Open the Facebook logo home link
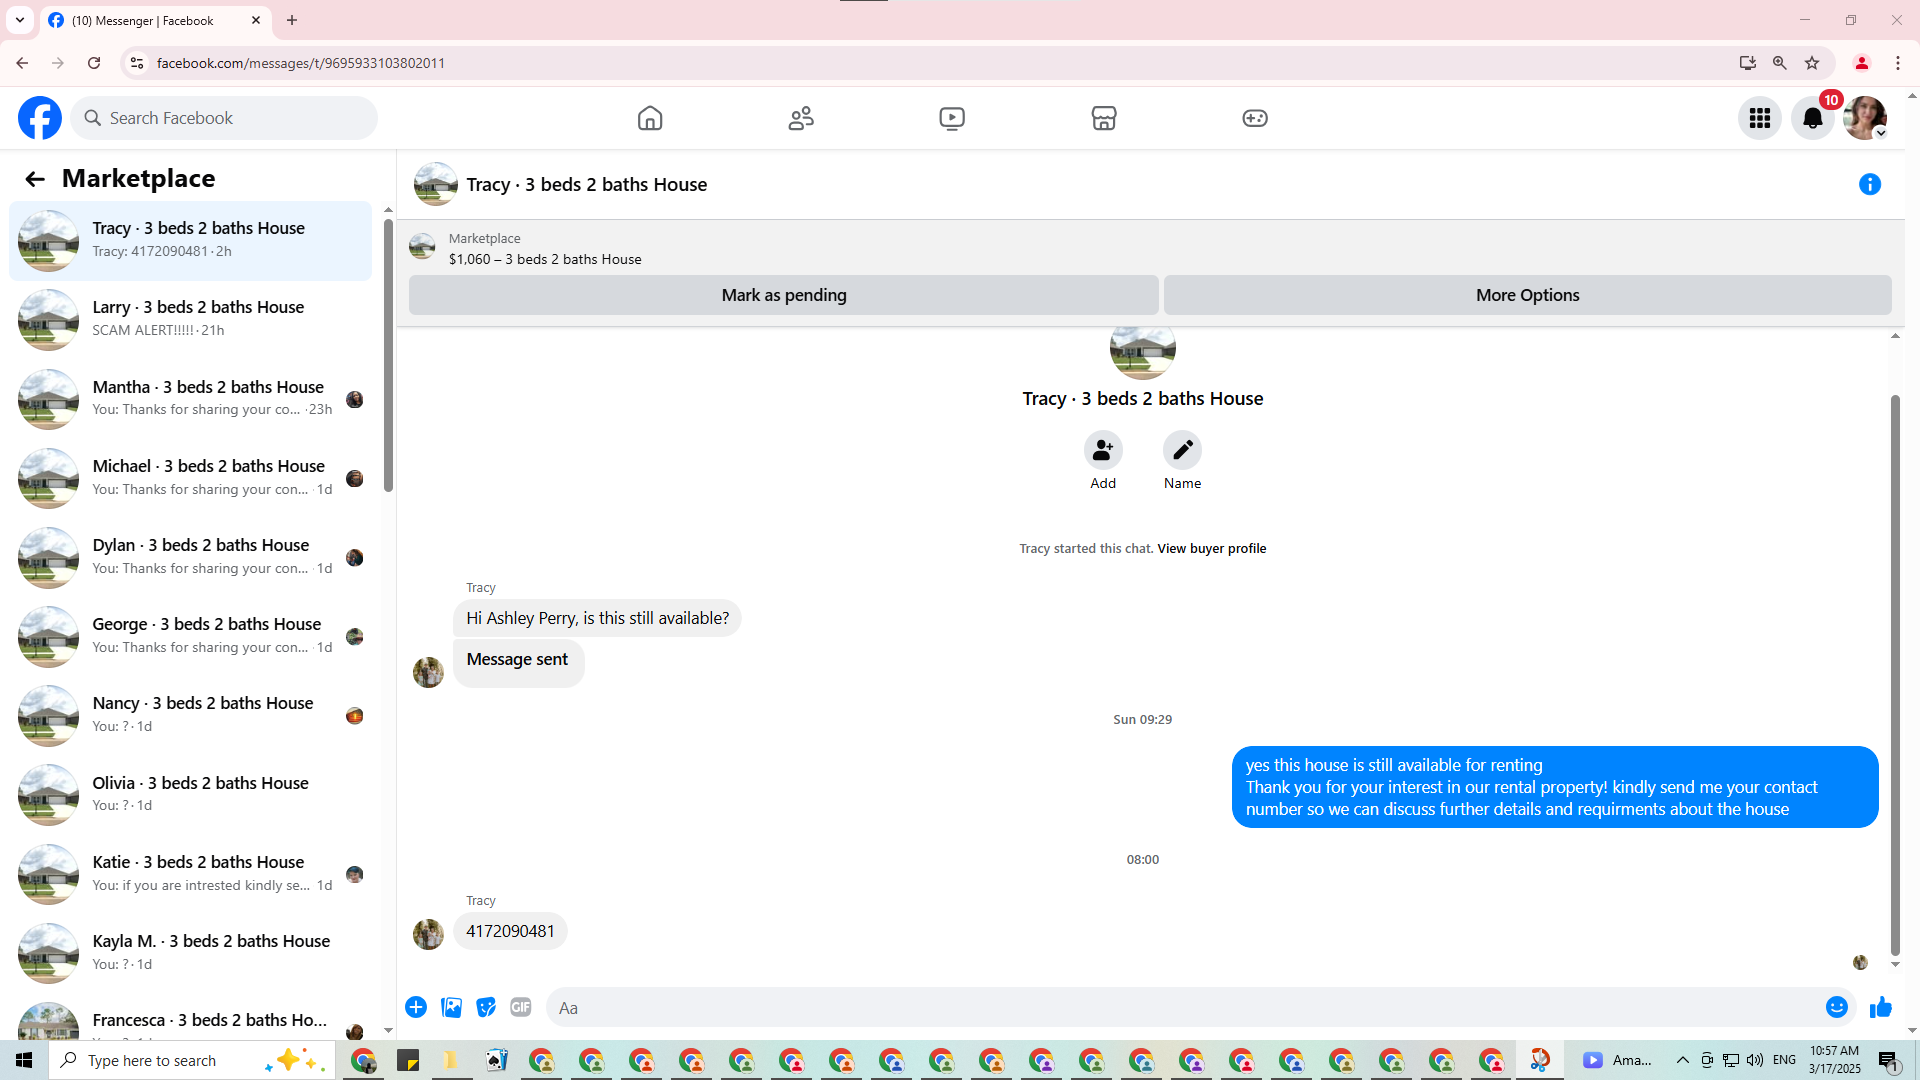Screen dimensions: 1920x1080 click(40, 118)
